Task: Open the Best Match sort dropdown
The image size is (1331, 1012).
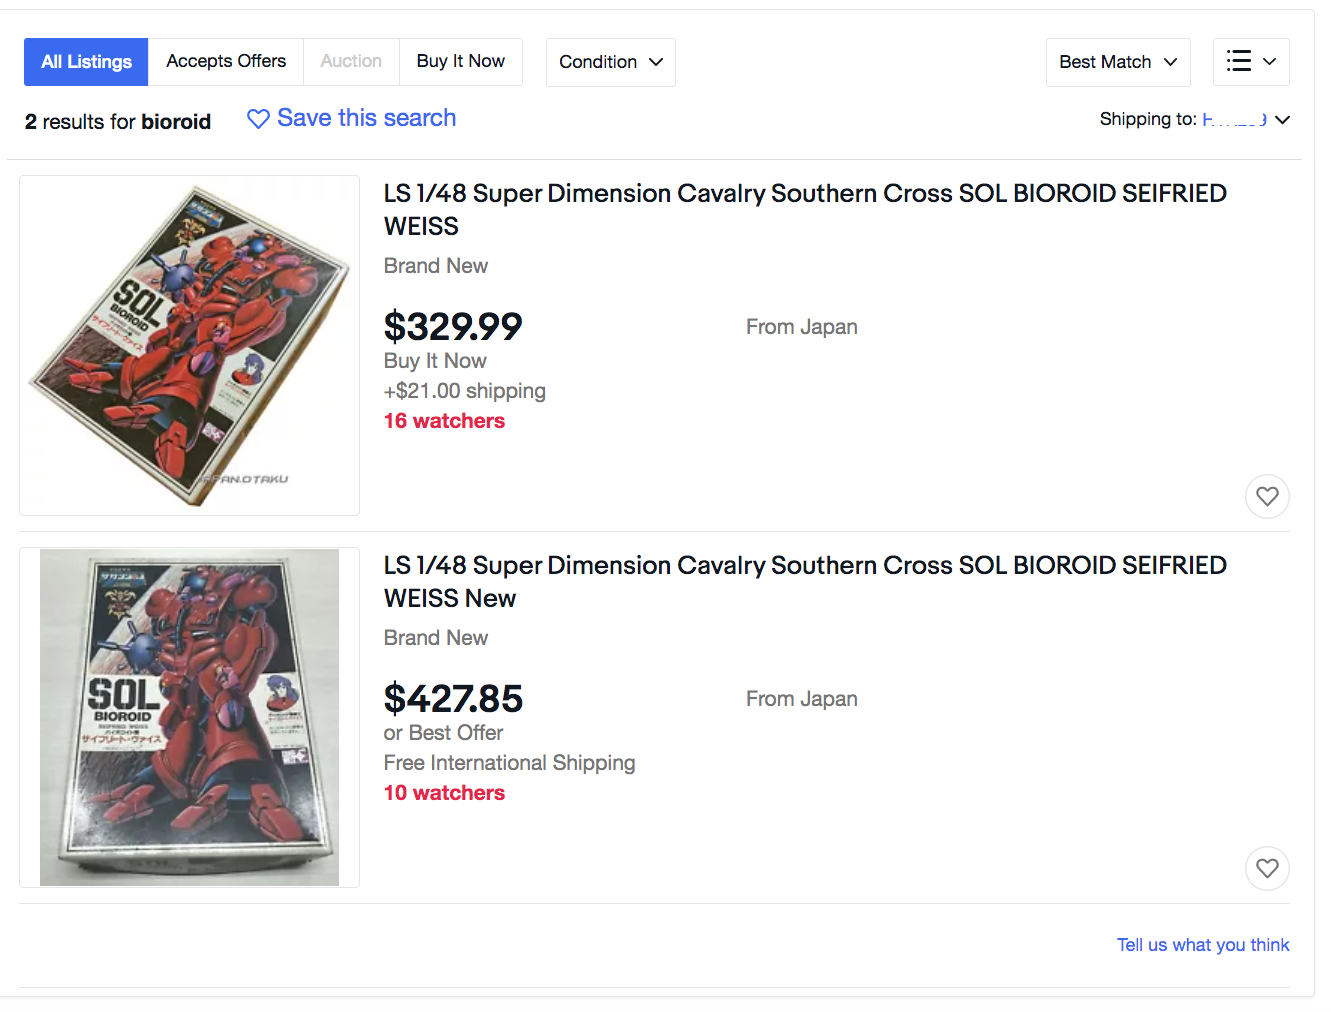Action: (x=1118, y=62)
